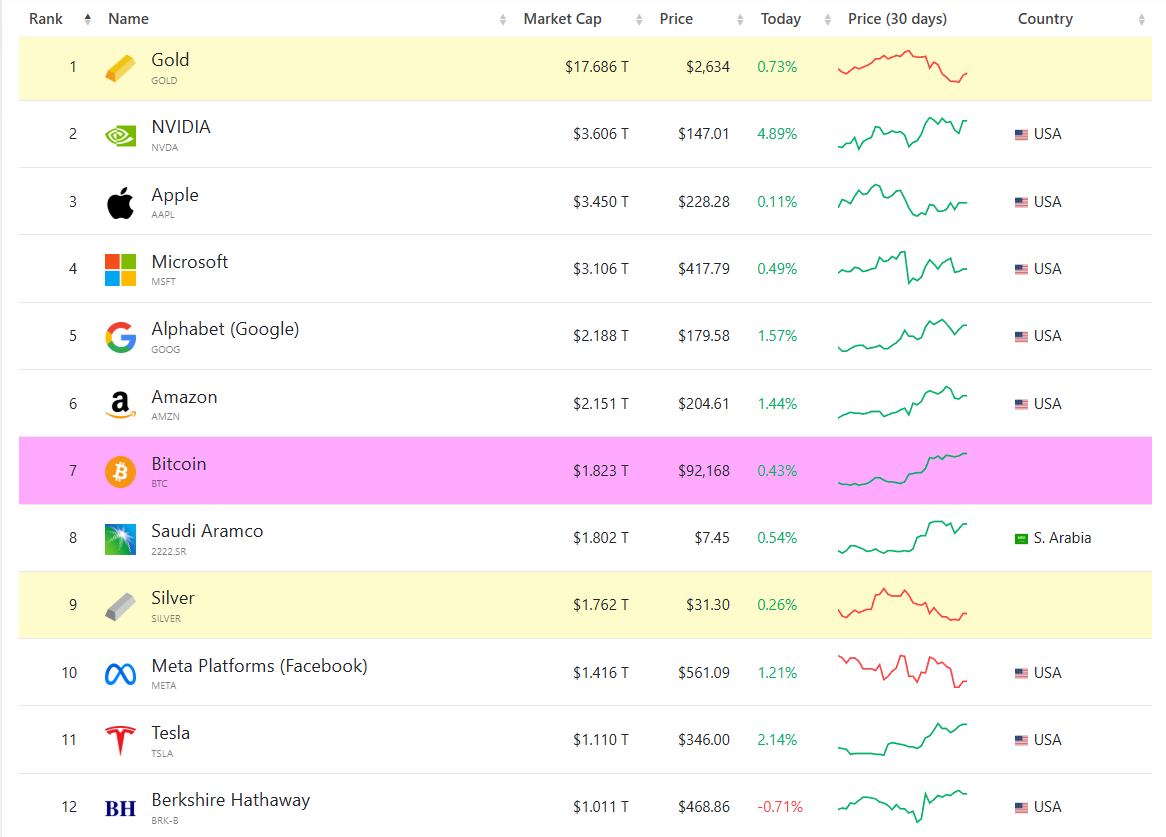The width and height of the screenshot is (1166, 837).
Task: Open the Silver asset link
Action: pos(173,598)
